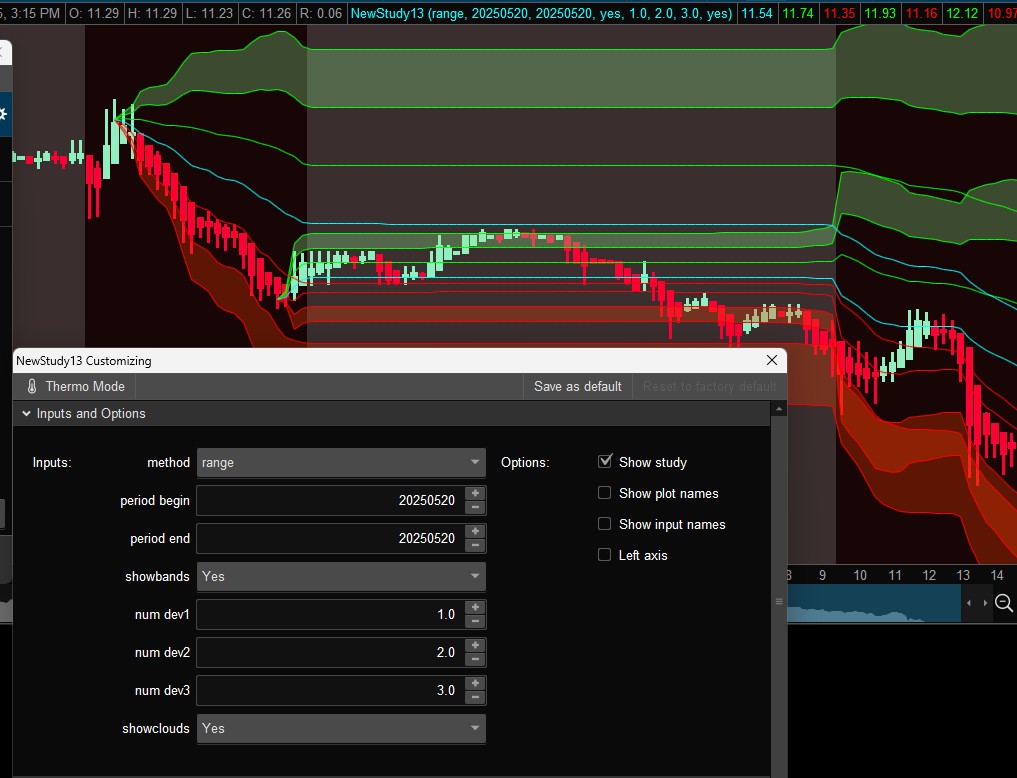This screenshot has height=778, width=1017.
Task: Click the period end input field
Action: 331,539
